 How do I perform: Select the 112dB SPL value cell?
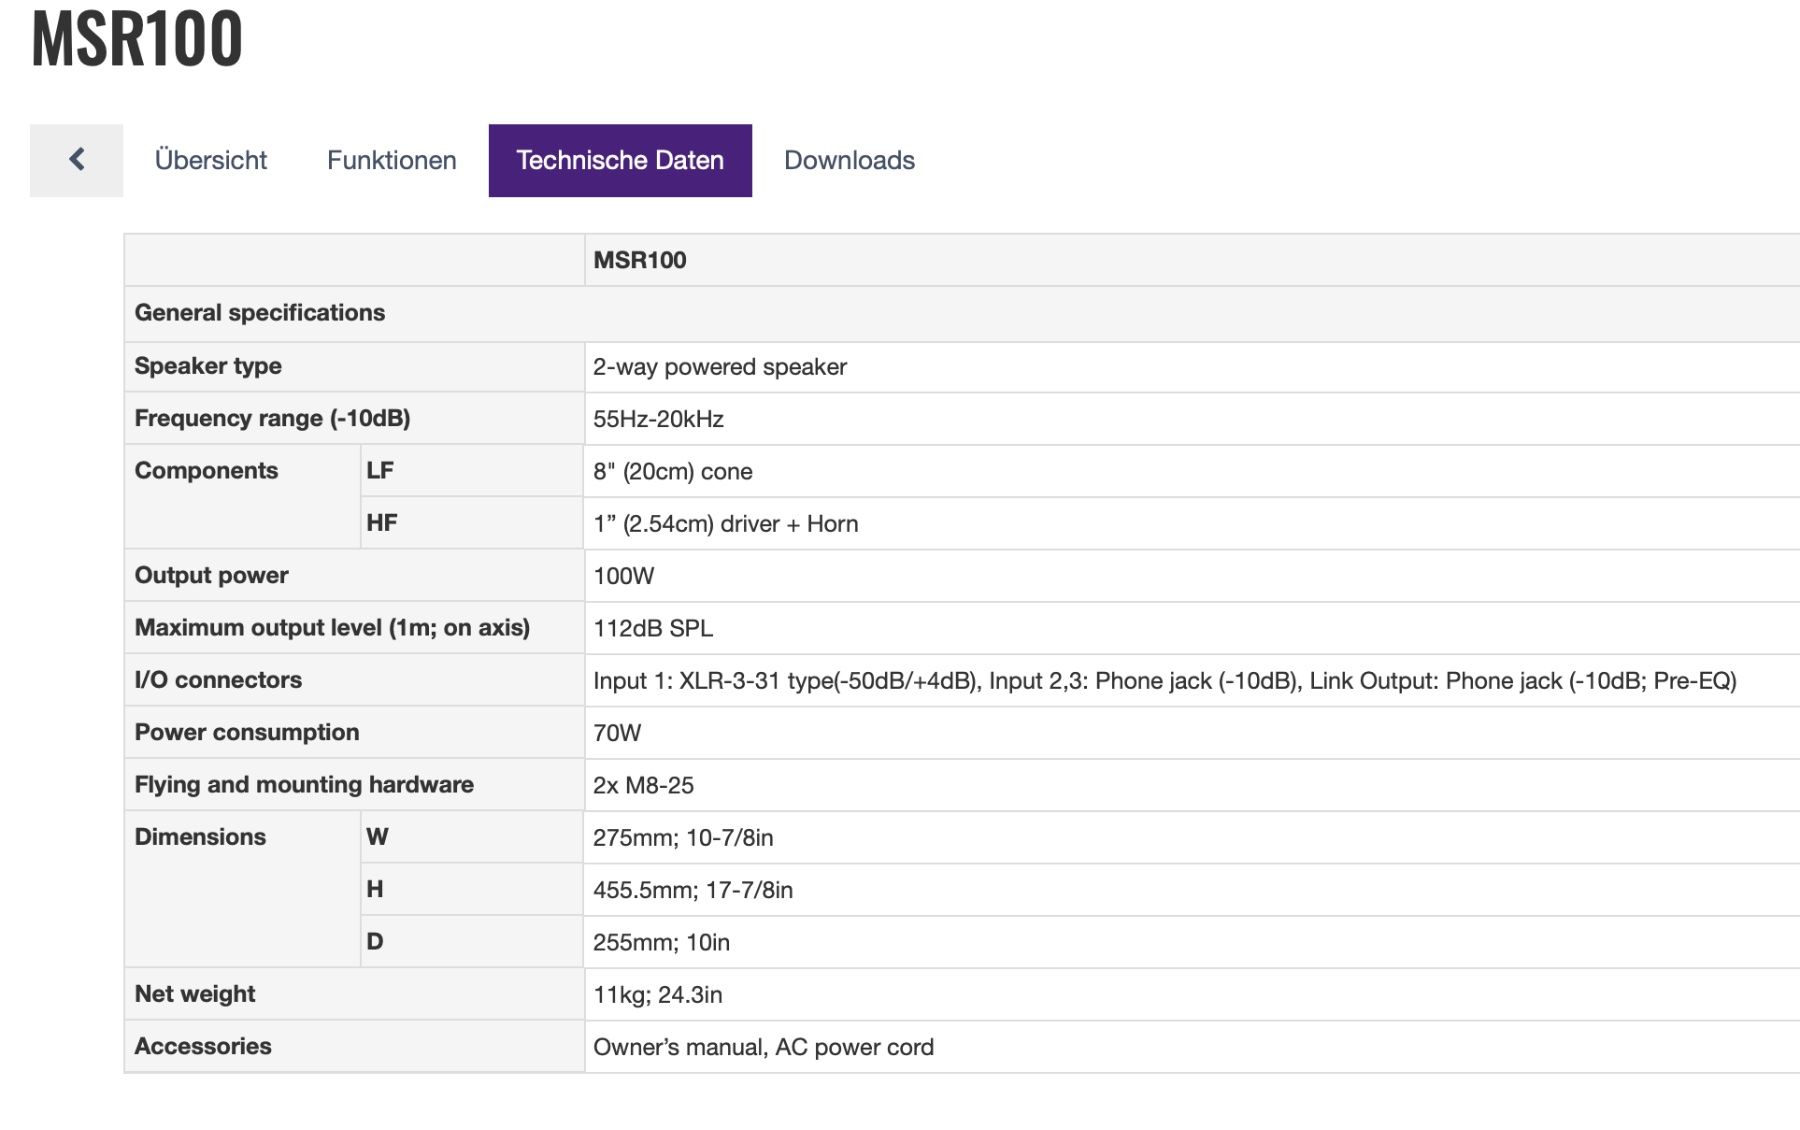[652, 628]
